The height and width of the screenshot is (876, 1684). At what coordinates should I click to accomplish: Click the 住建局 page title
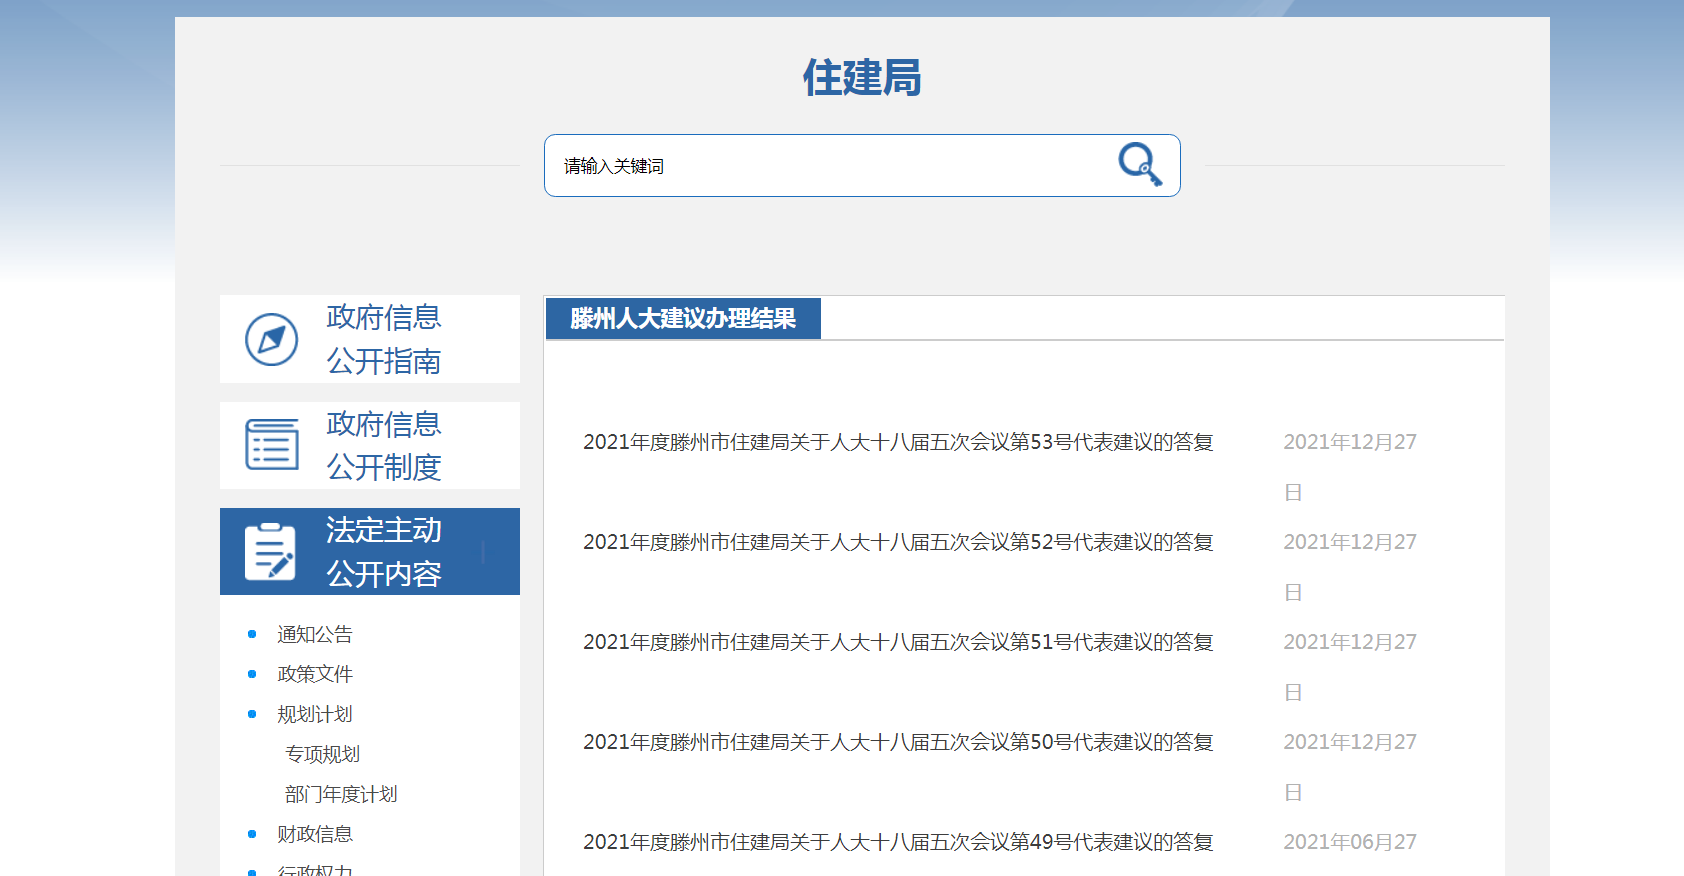pyautogui.click(x=862, y=77)
